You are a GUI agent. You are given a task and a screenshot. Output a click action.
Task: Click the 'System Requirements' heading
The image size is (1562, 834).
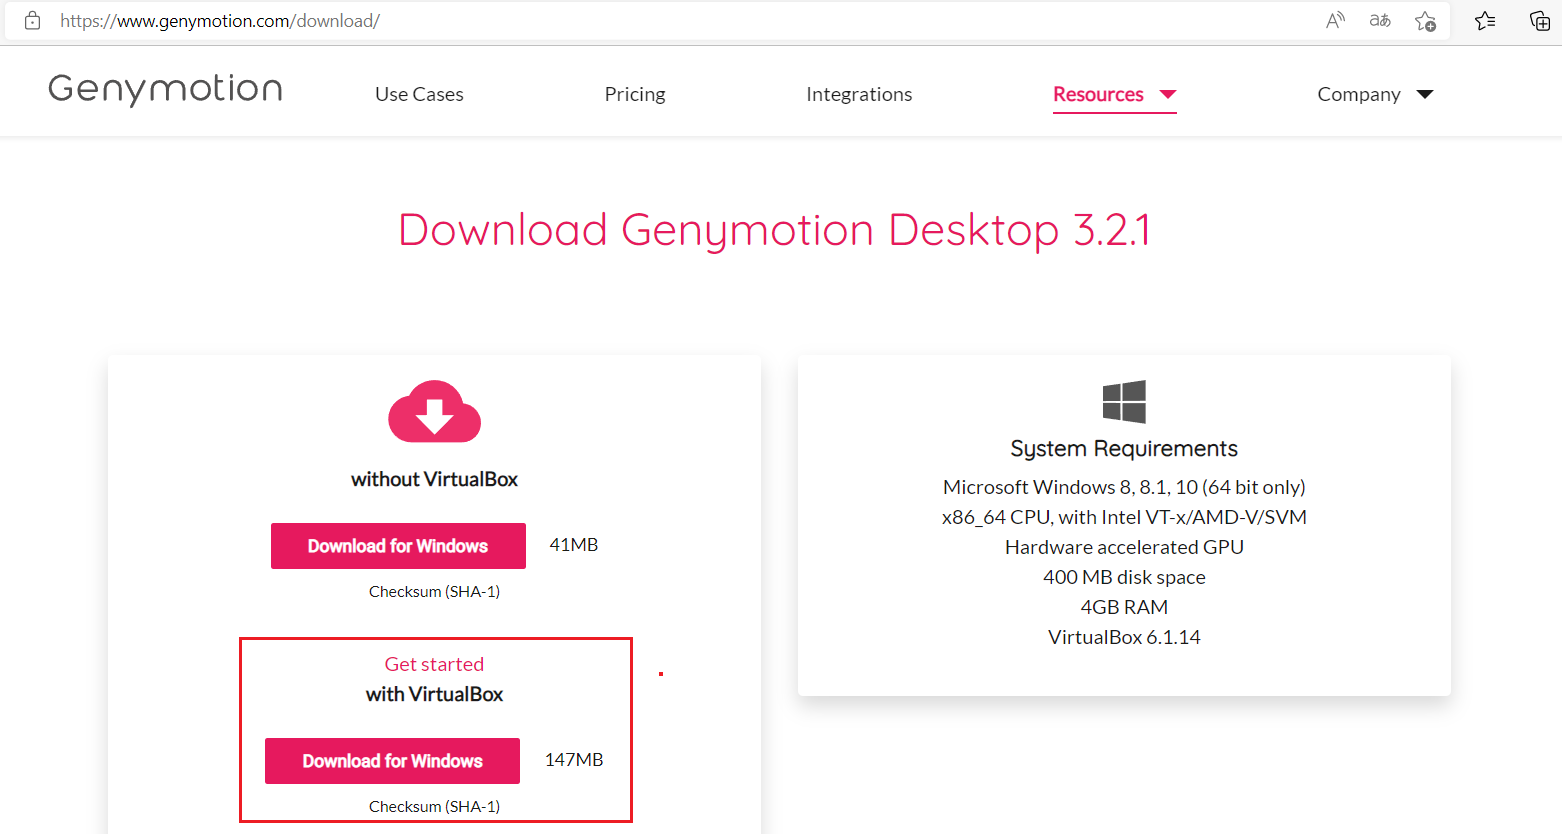point(1124,448)
